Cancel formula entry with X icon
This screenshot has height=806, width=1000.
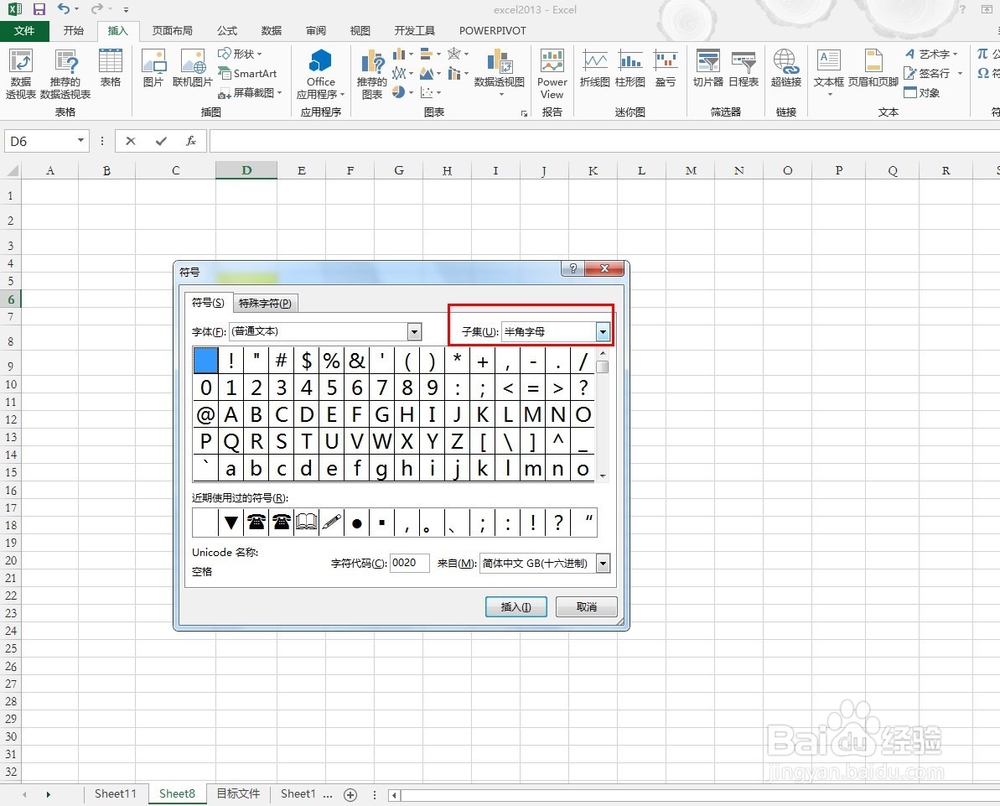pos(131,141)
